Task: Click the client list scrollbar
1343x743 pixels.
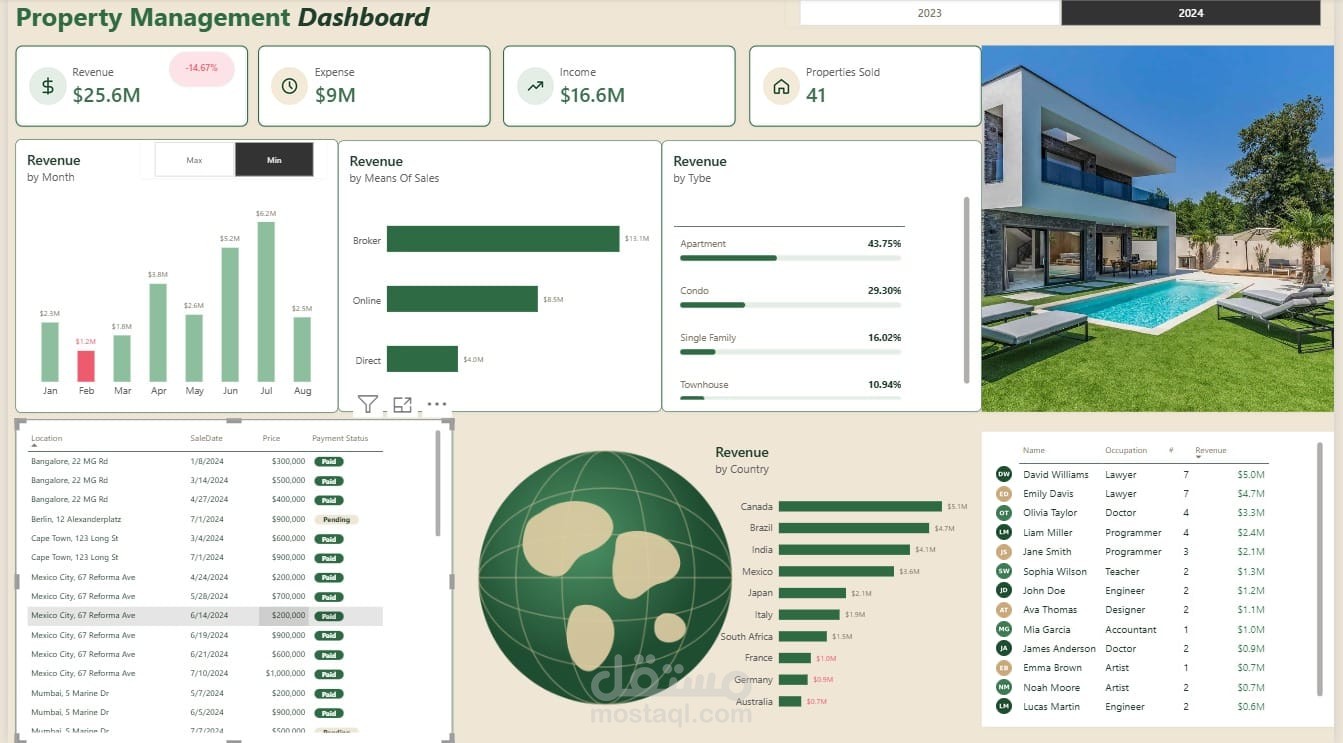Action: [x=1319, y=567]
